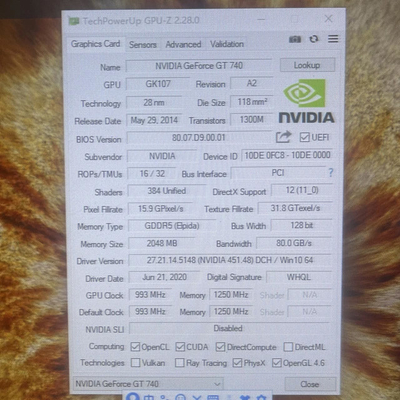Open the Advanced tab
Image resolution: width=400 pixels, height=400 pixels.
[x=183, y=44]
